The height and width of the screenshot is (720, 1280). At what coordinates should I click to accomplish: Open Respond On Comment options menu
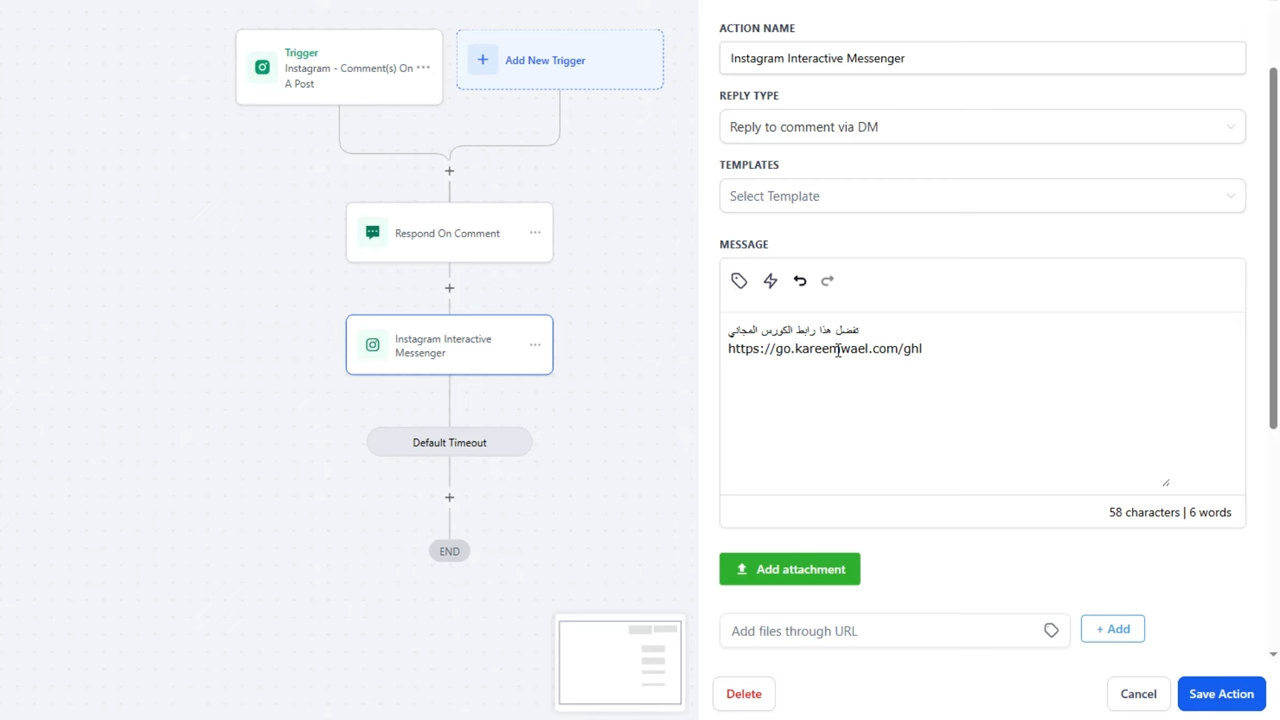[535, 233]
